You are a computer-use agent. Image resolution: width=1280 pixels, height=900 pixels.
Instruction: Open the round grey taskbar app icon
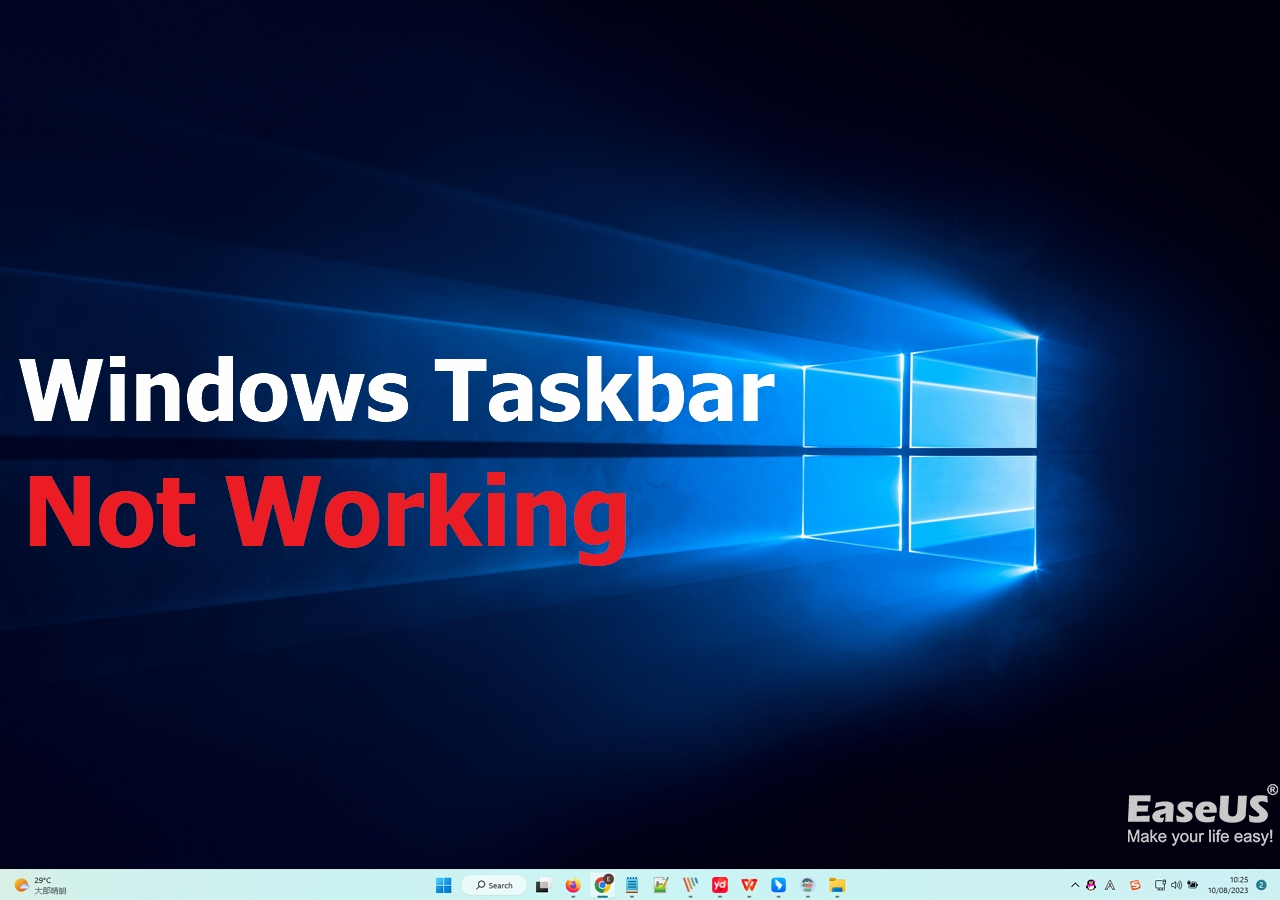808,885
